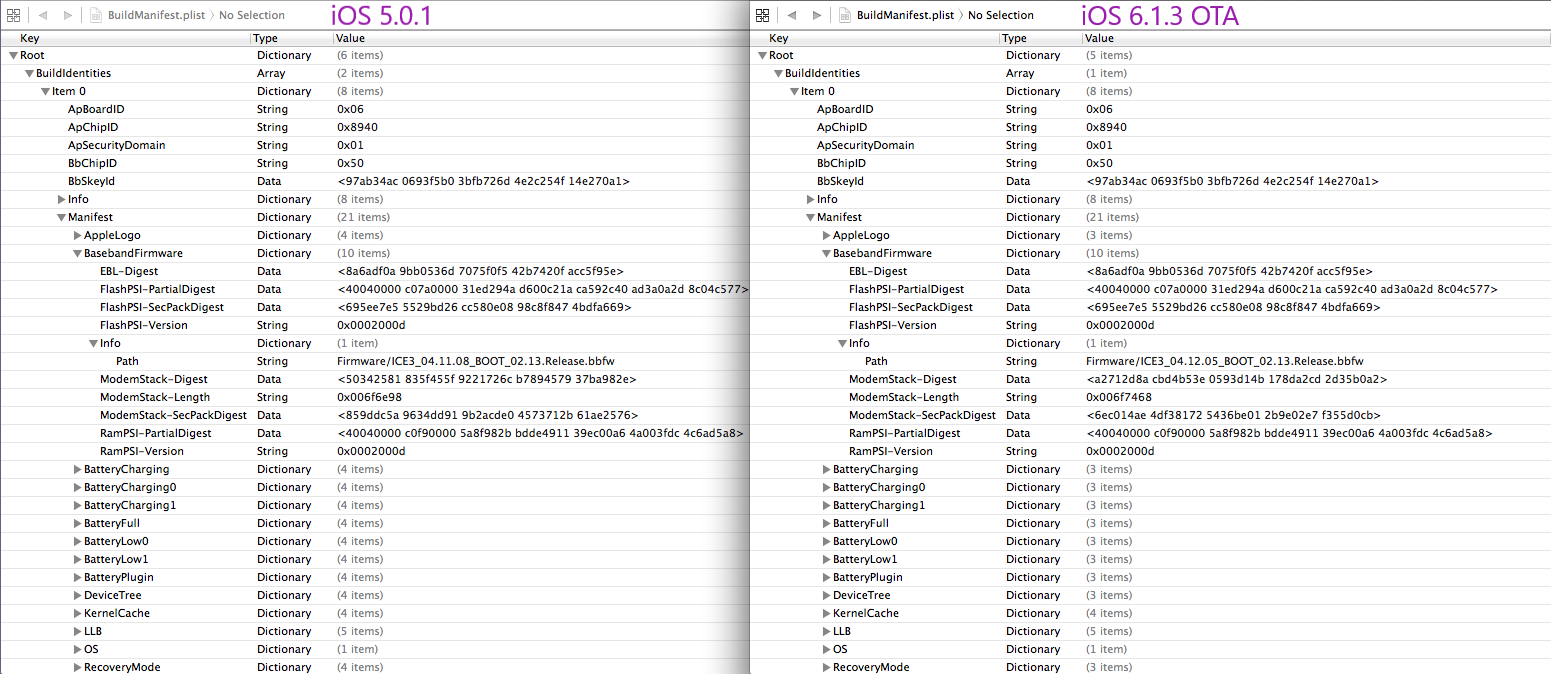The image size is (1551, 674).
Task: Collapse BuildIdentities array in right pane
Action: [778, 73]
